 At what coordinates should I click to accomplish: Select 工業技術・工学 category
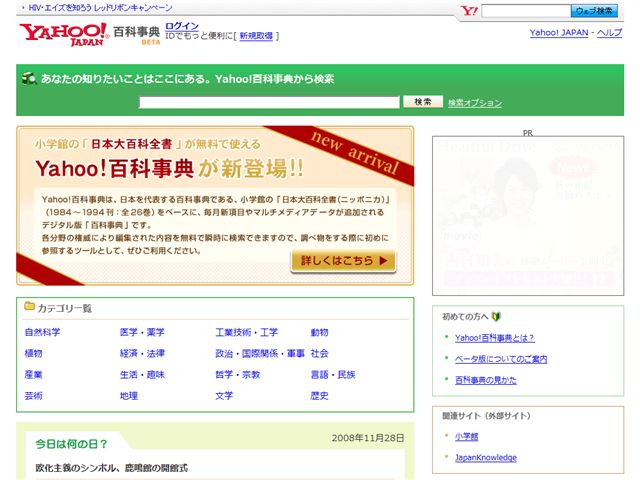point(247,332)
